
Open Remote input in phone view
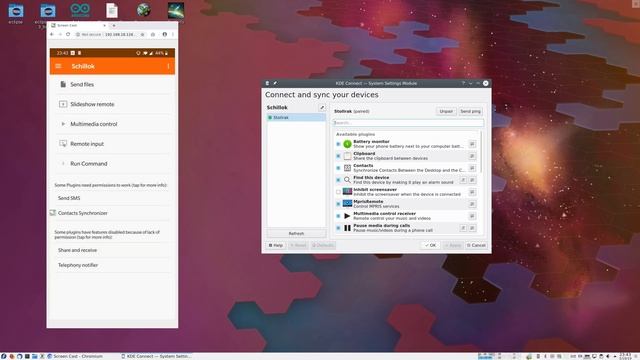(112, 144)
